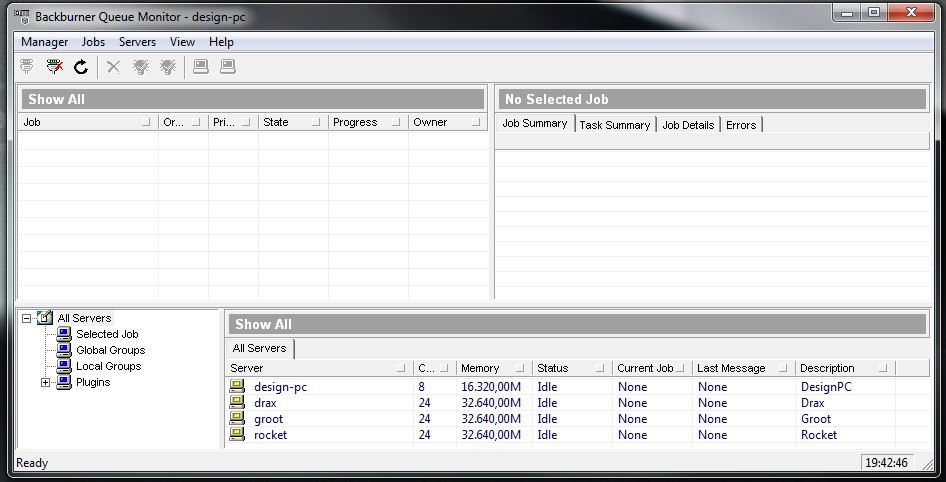Click the CPU count 8 for design-pc
The width and height of the screenshot is (946, 482).
click(422, 387)
